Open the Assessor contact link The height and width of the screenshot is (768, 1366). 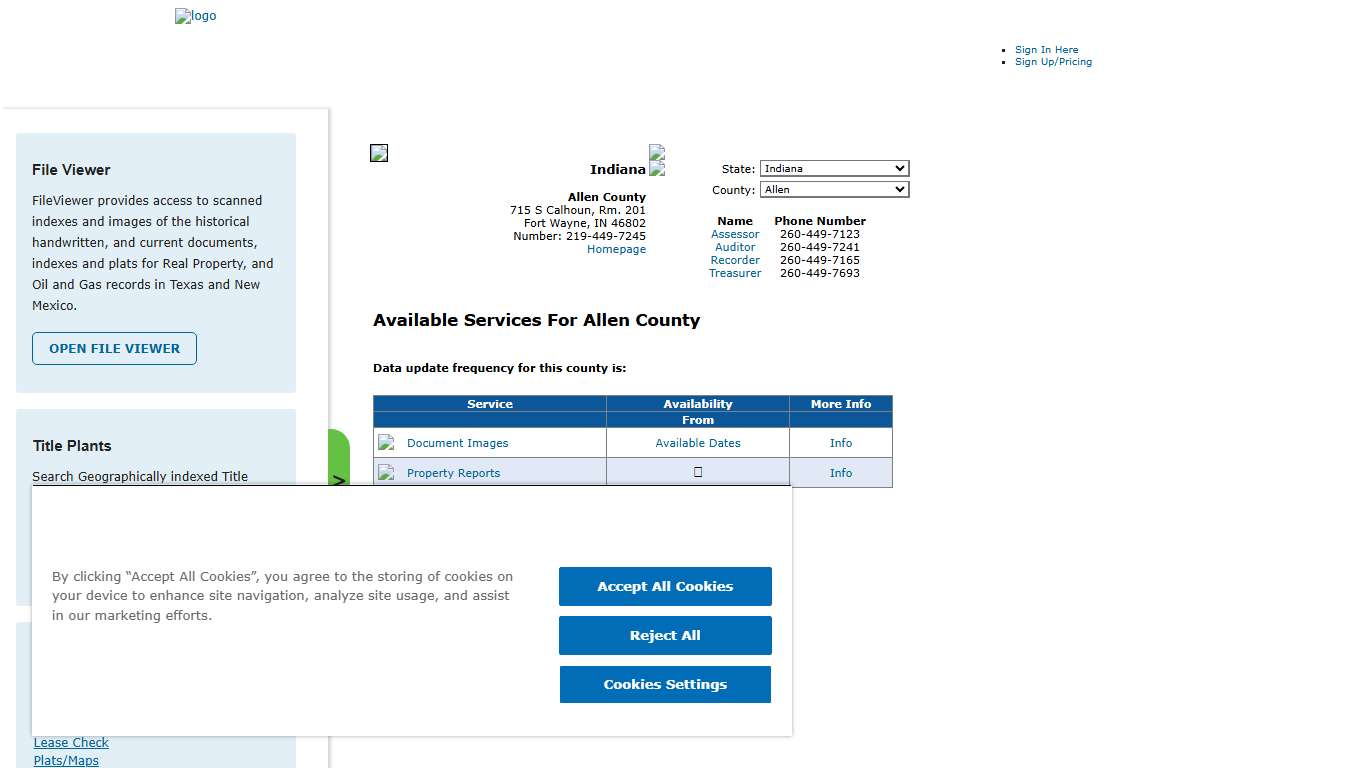coord(735,234)
